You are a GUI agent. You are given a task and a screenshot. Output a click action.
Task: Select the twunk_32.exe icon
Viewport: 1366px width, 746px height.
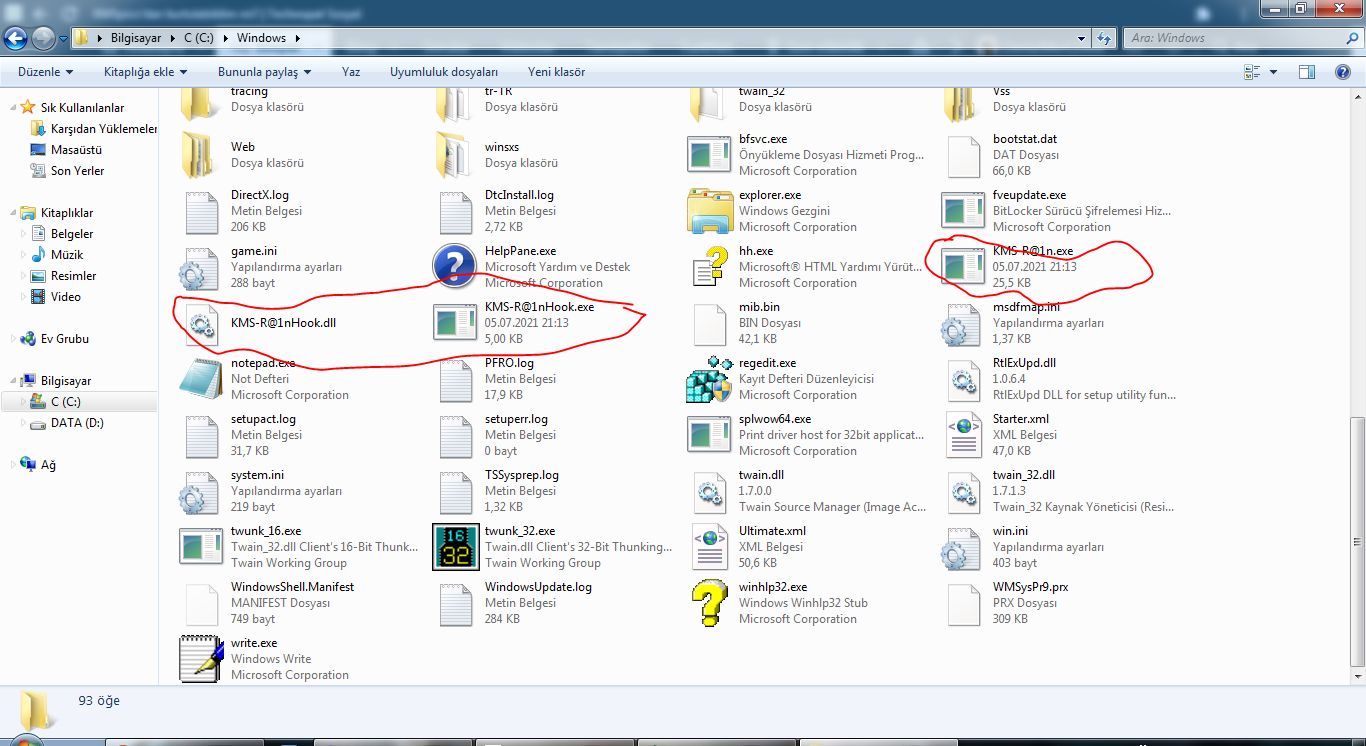pyautogui.click(x=455, y=547)
